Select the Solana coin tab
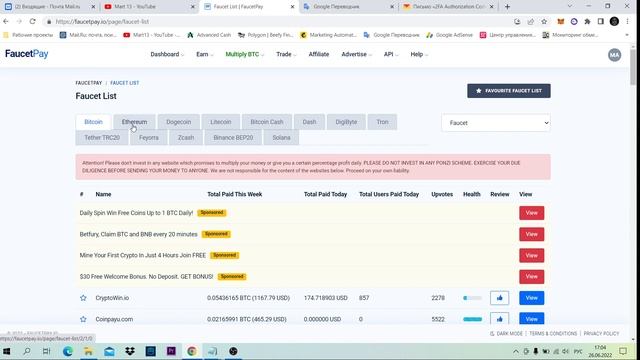This screenshot has width=640, height=360. click(281, 138)
